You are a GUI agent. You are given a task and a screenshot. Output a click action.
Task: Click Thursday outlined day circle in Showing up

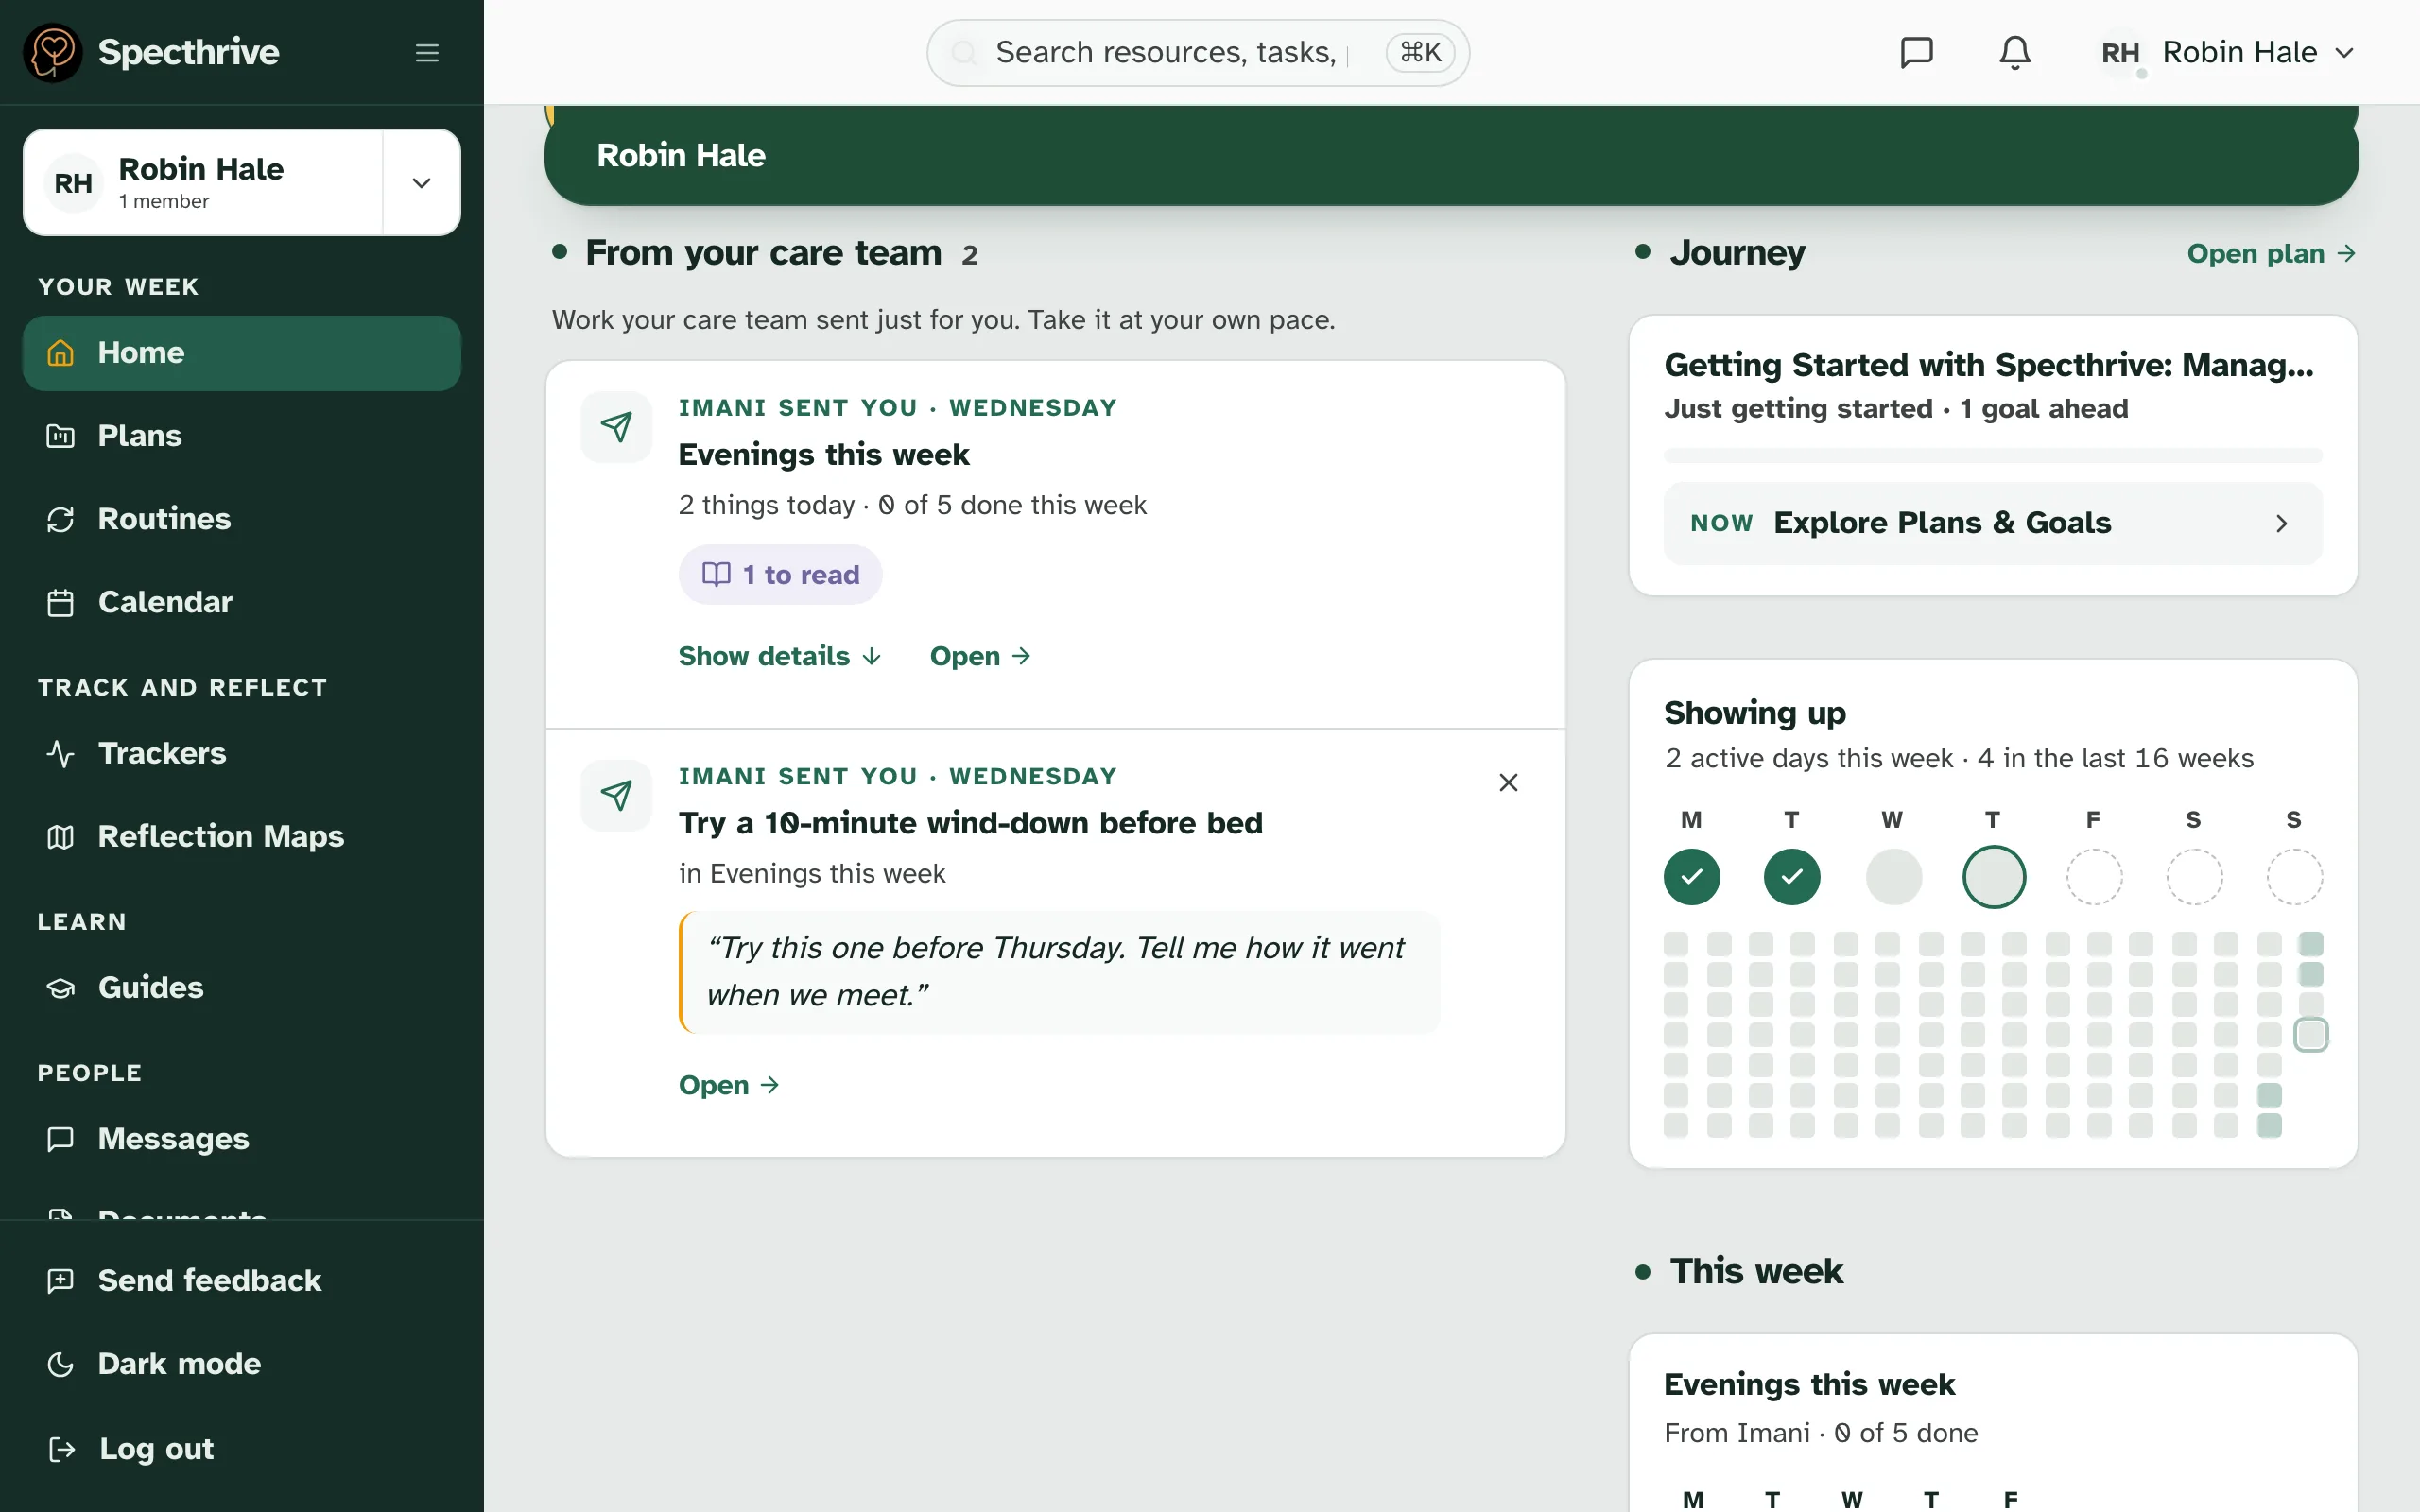coord(1993,877)
